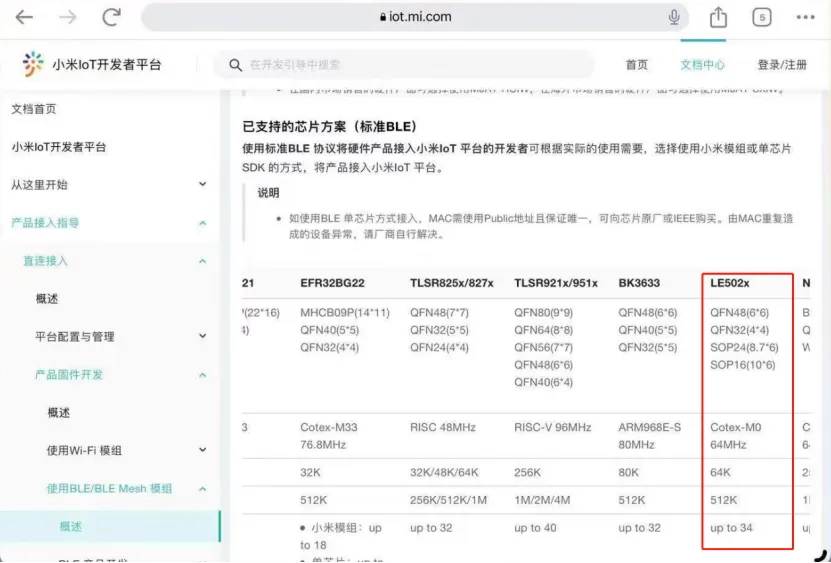Select 从这里开始 sidebar item

click(x=39, y=185)
